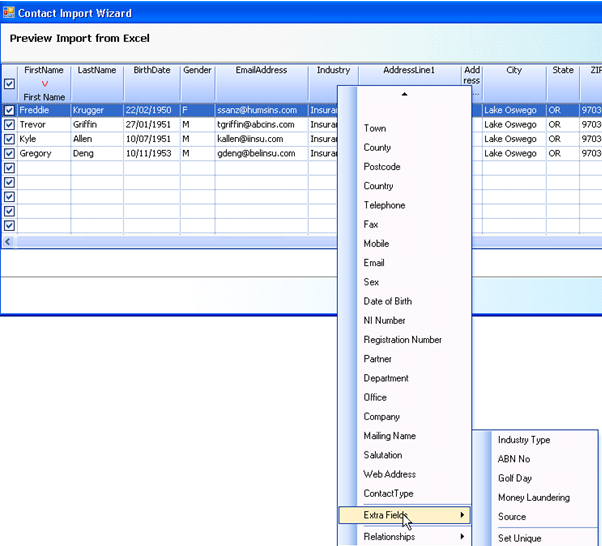The width and height of the screenshot is (602, 546).
Task: Select the cell containing Griffin
Action: [x=97, y=124]
